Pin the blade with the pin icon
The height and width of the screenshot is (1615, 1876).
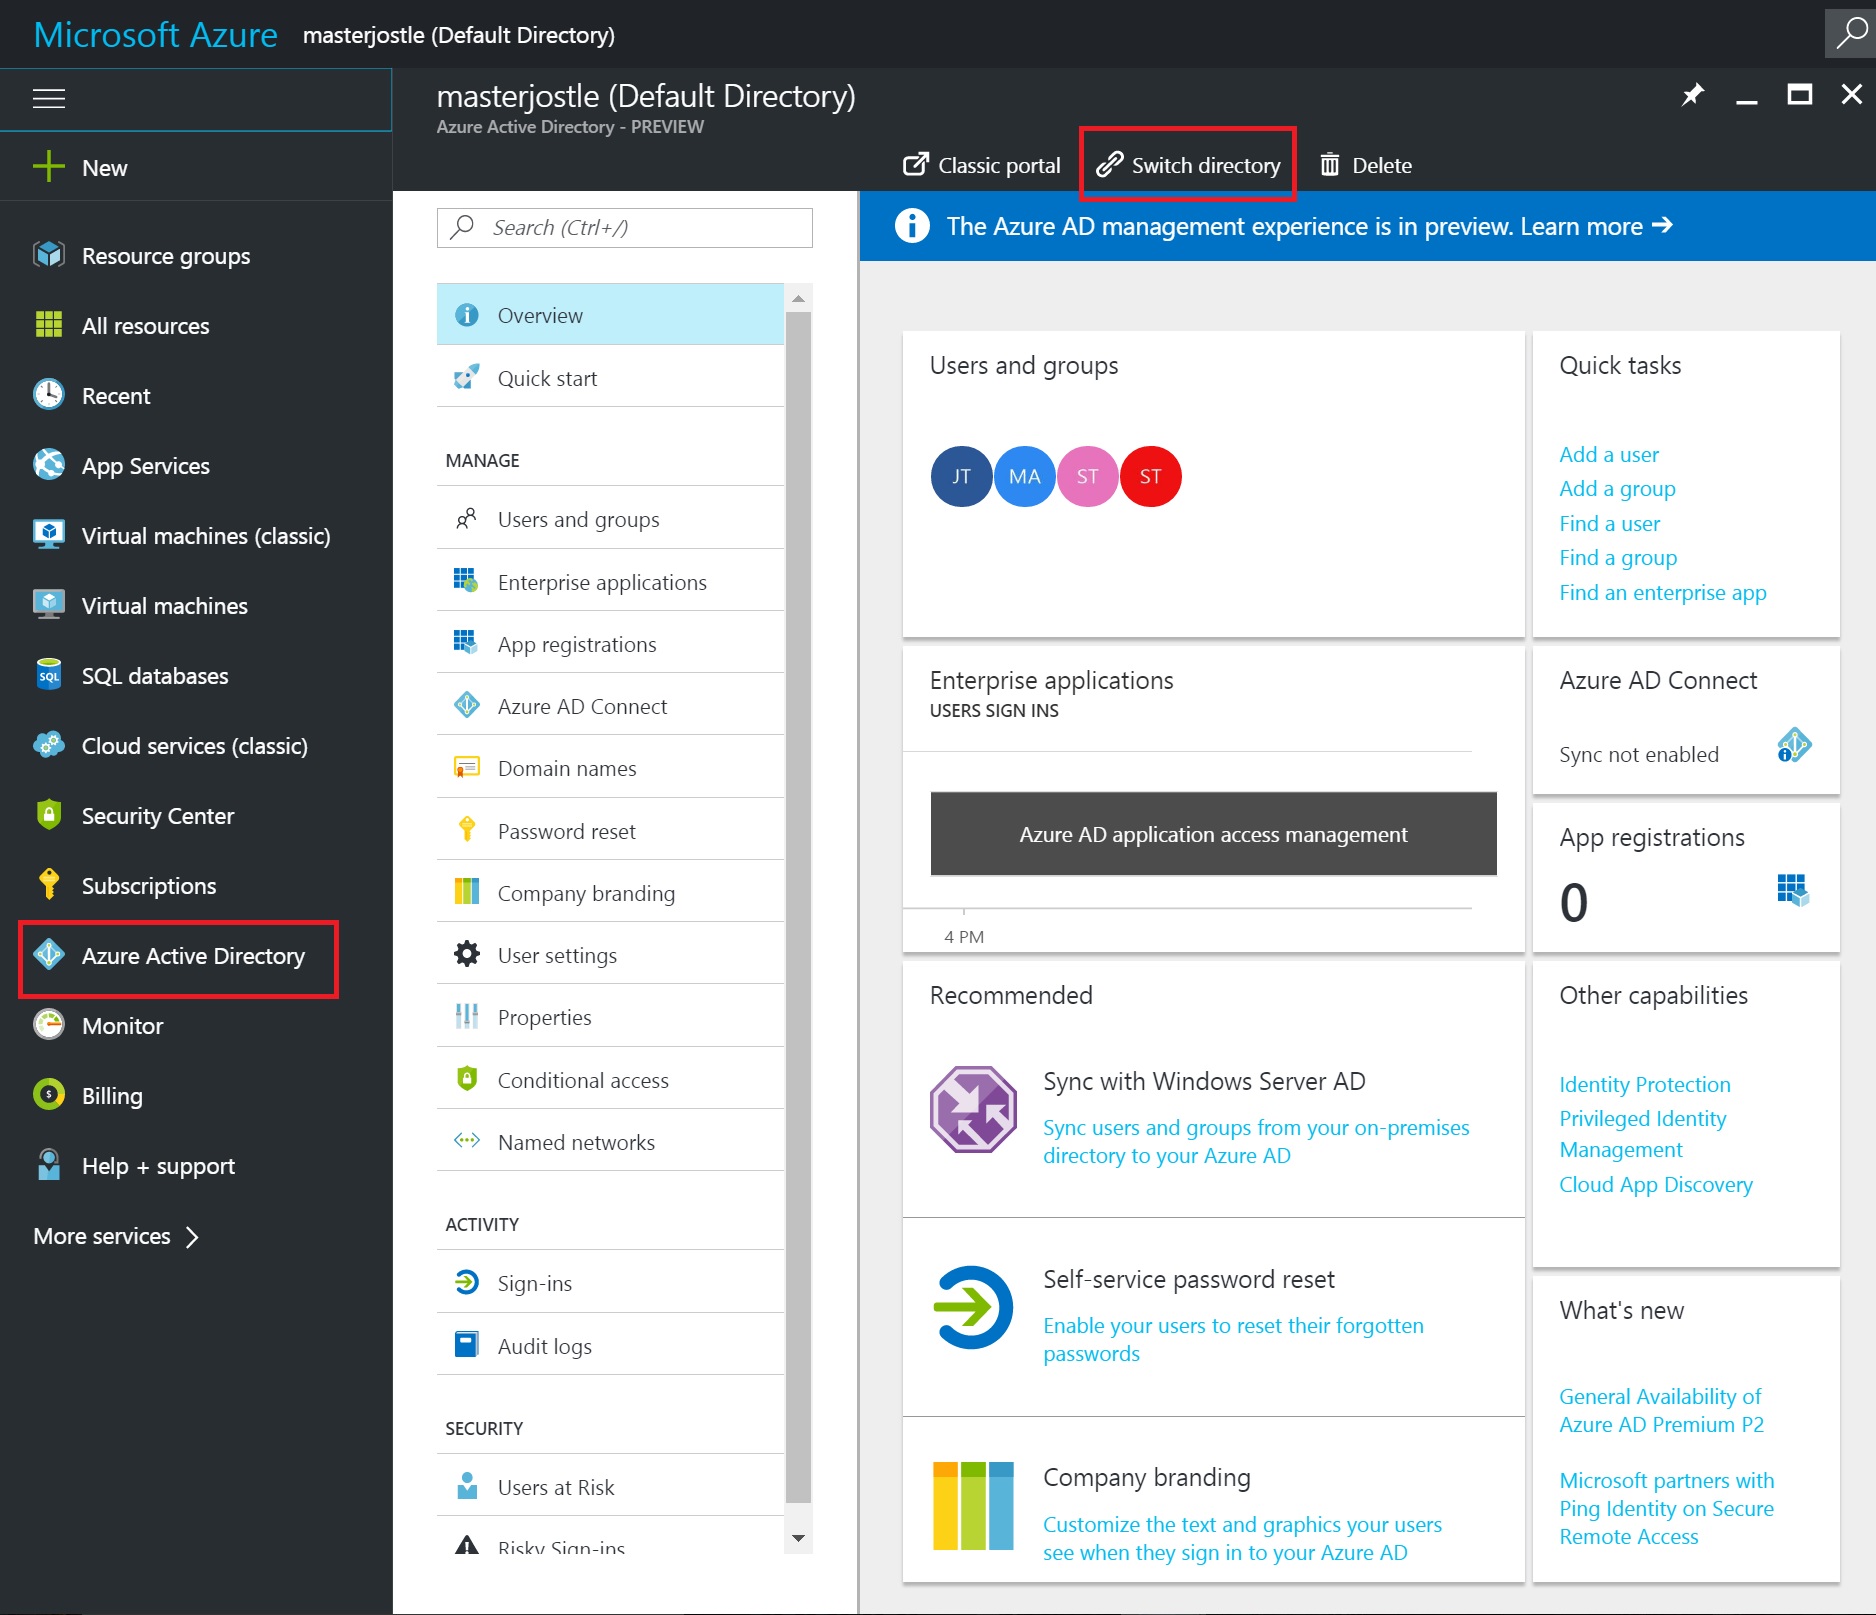tap(1692, 95)
